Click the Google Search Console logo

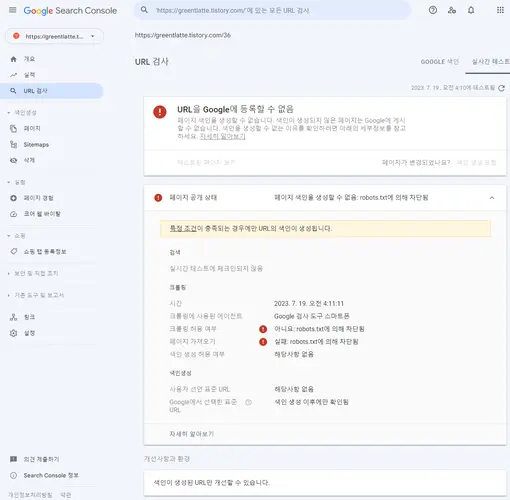coord(70,11)
